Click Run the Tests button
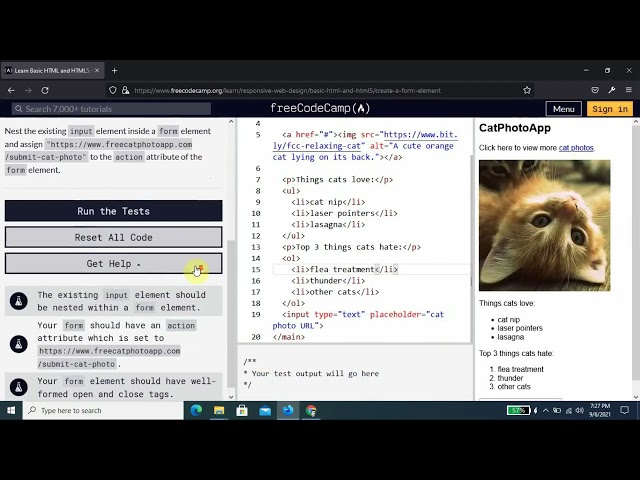Viewport: 640px width, 480px height. tap(113, 211)
